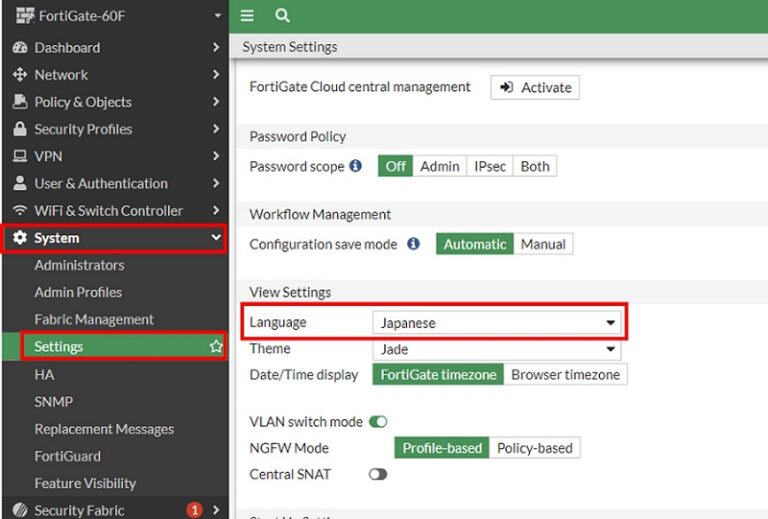Open the Theme dropdown showing Jade
This screenshot has width=768, height=519.
pyautogui.click(x=496, y=350)
